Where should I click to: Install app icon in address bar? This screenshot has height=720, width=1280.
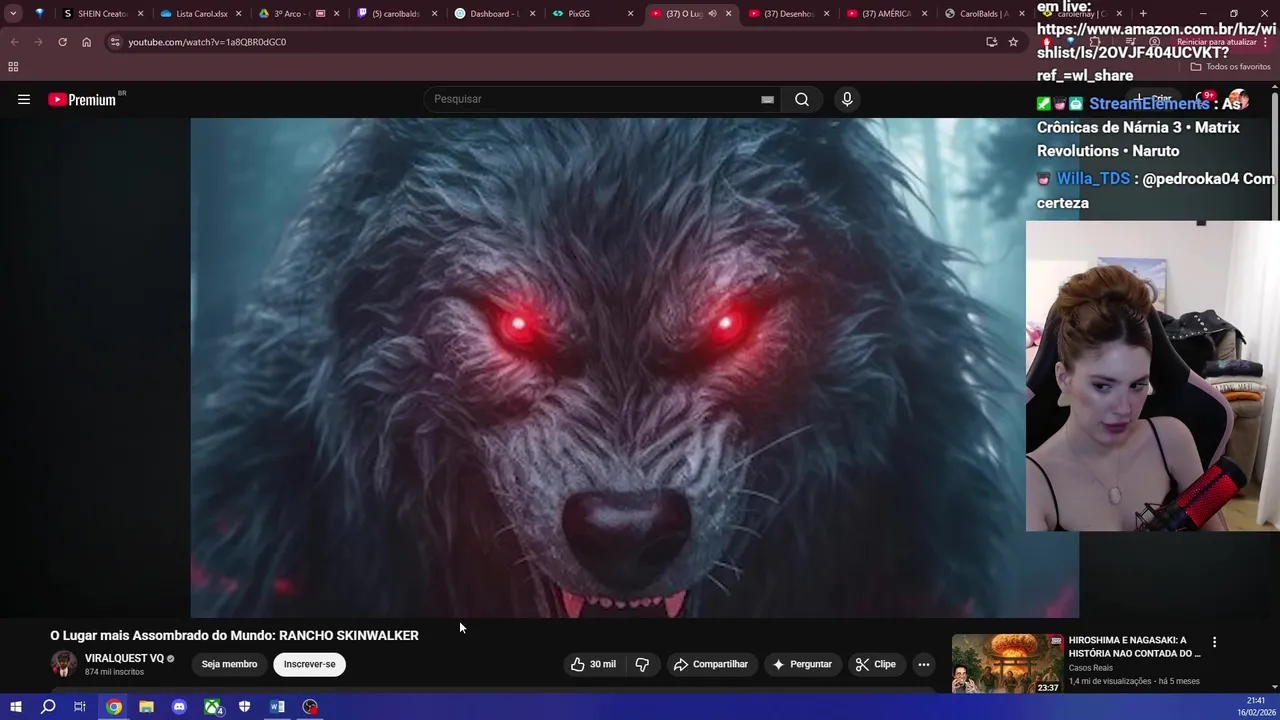pos(991,42)
